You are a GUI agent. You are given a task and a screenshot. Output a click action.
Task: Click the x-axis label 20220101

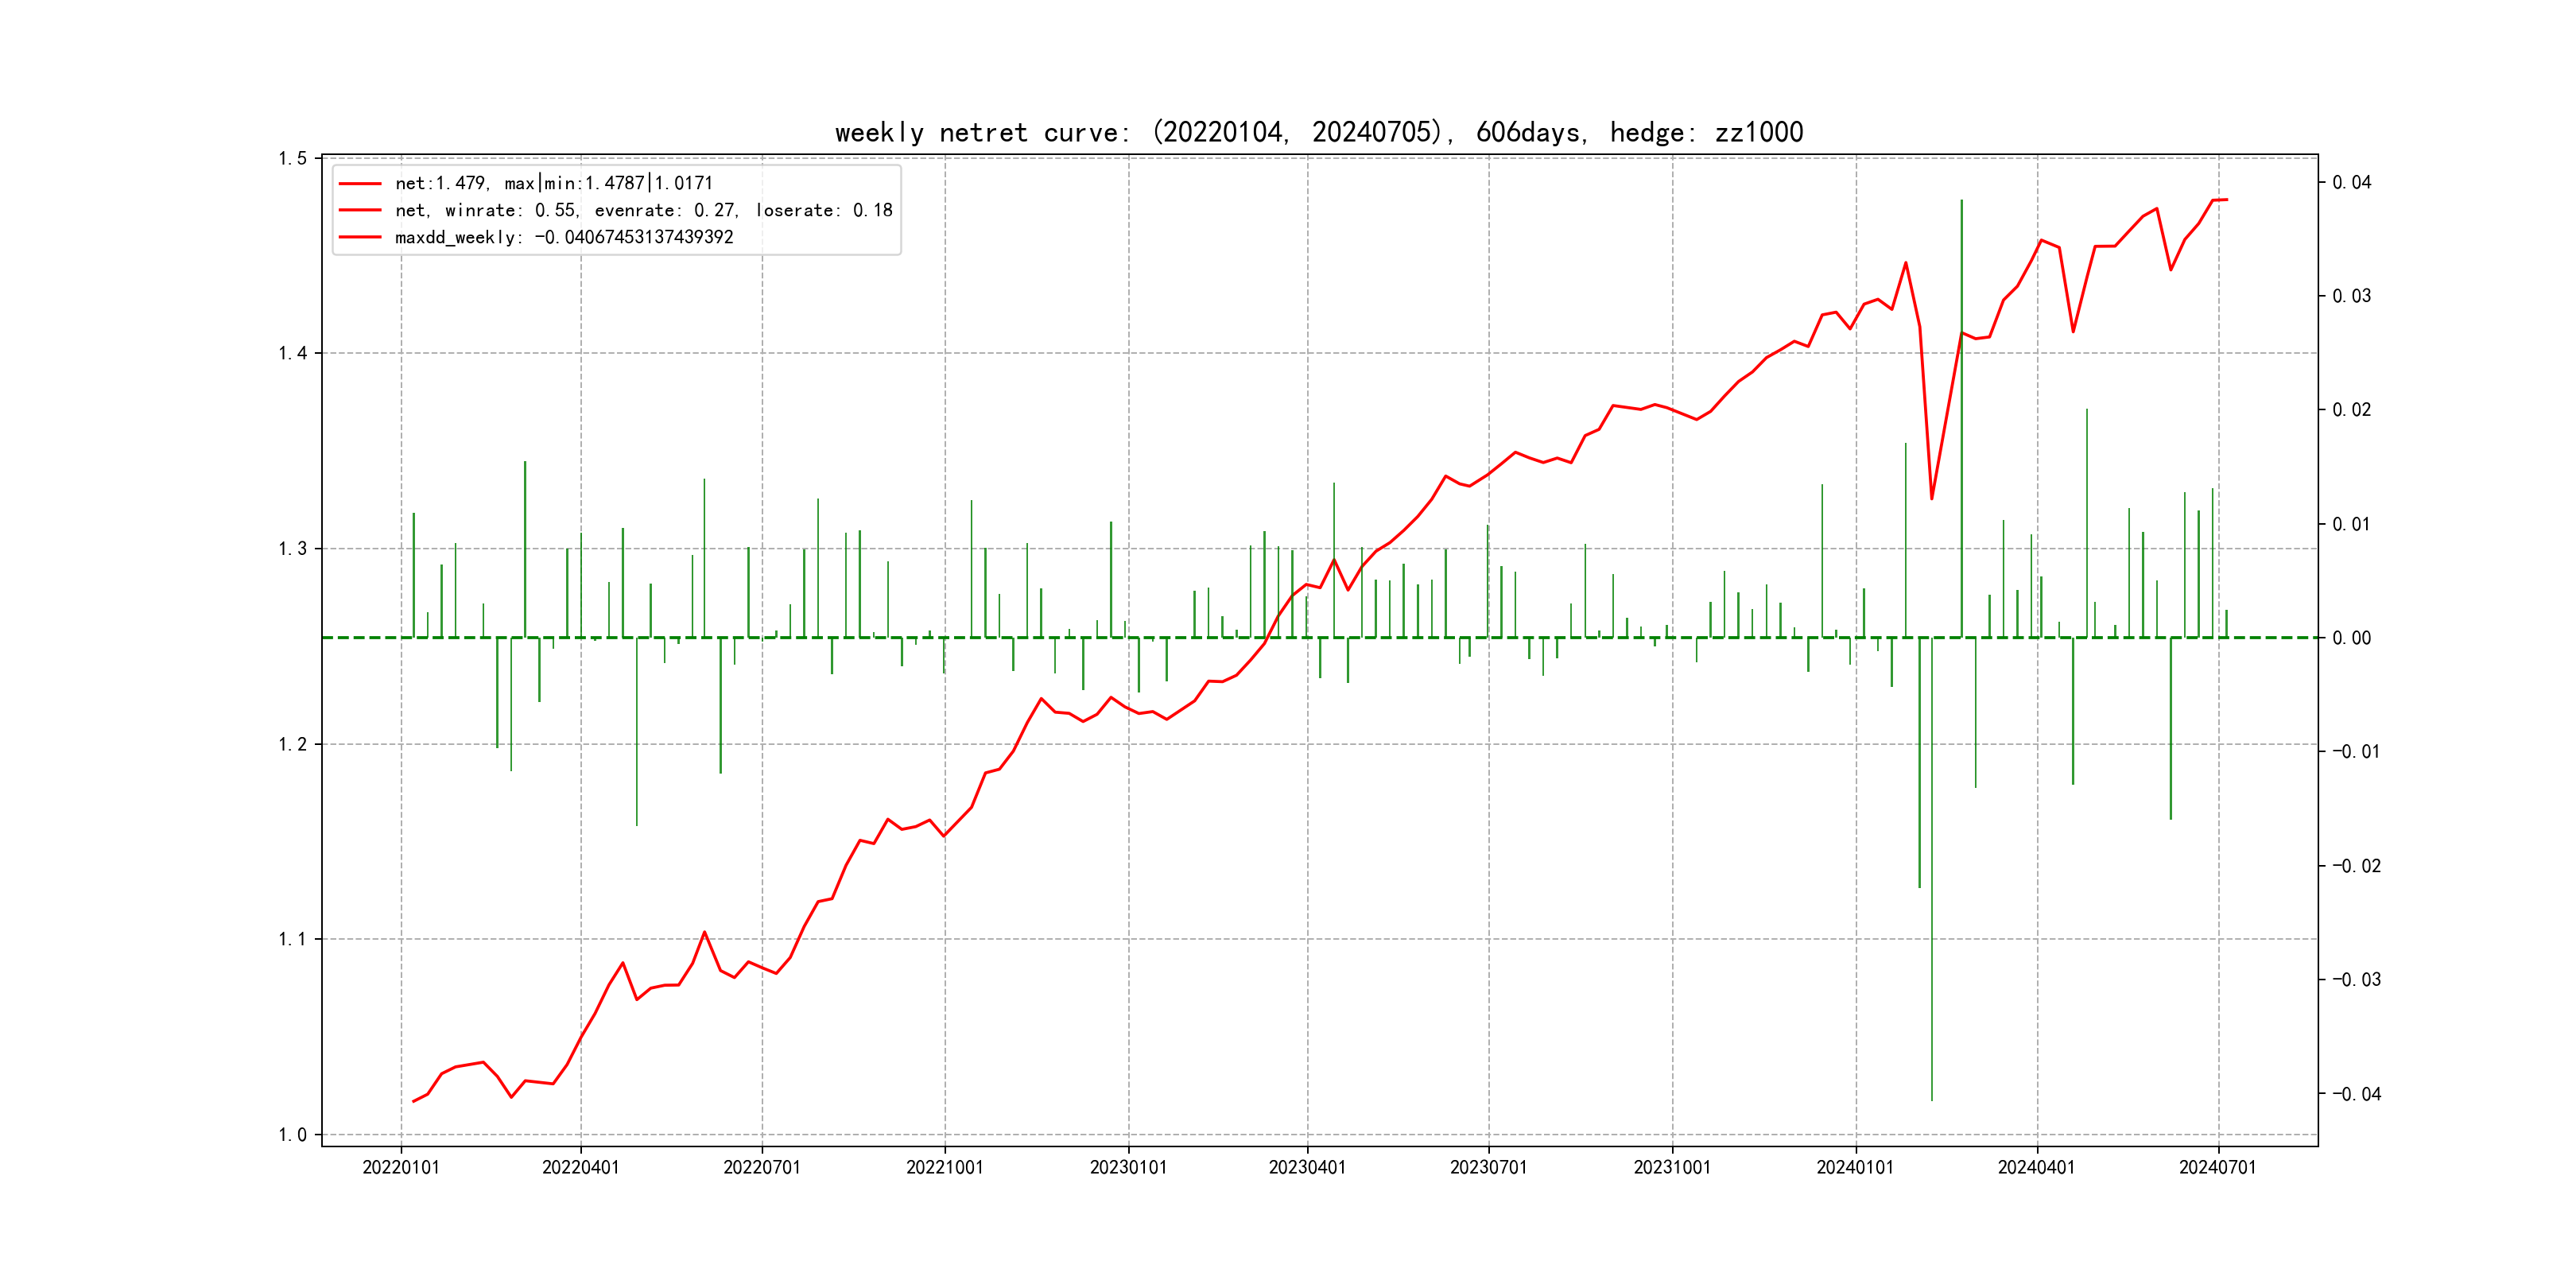(401, 1167)
